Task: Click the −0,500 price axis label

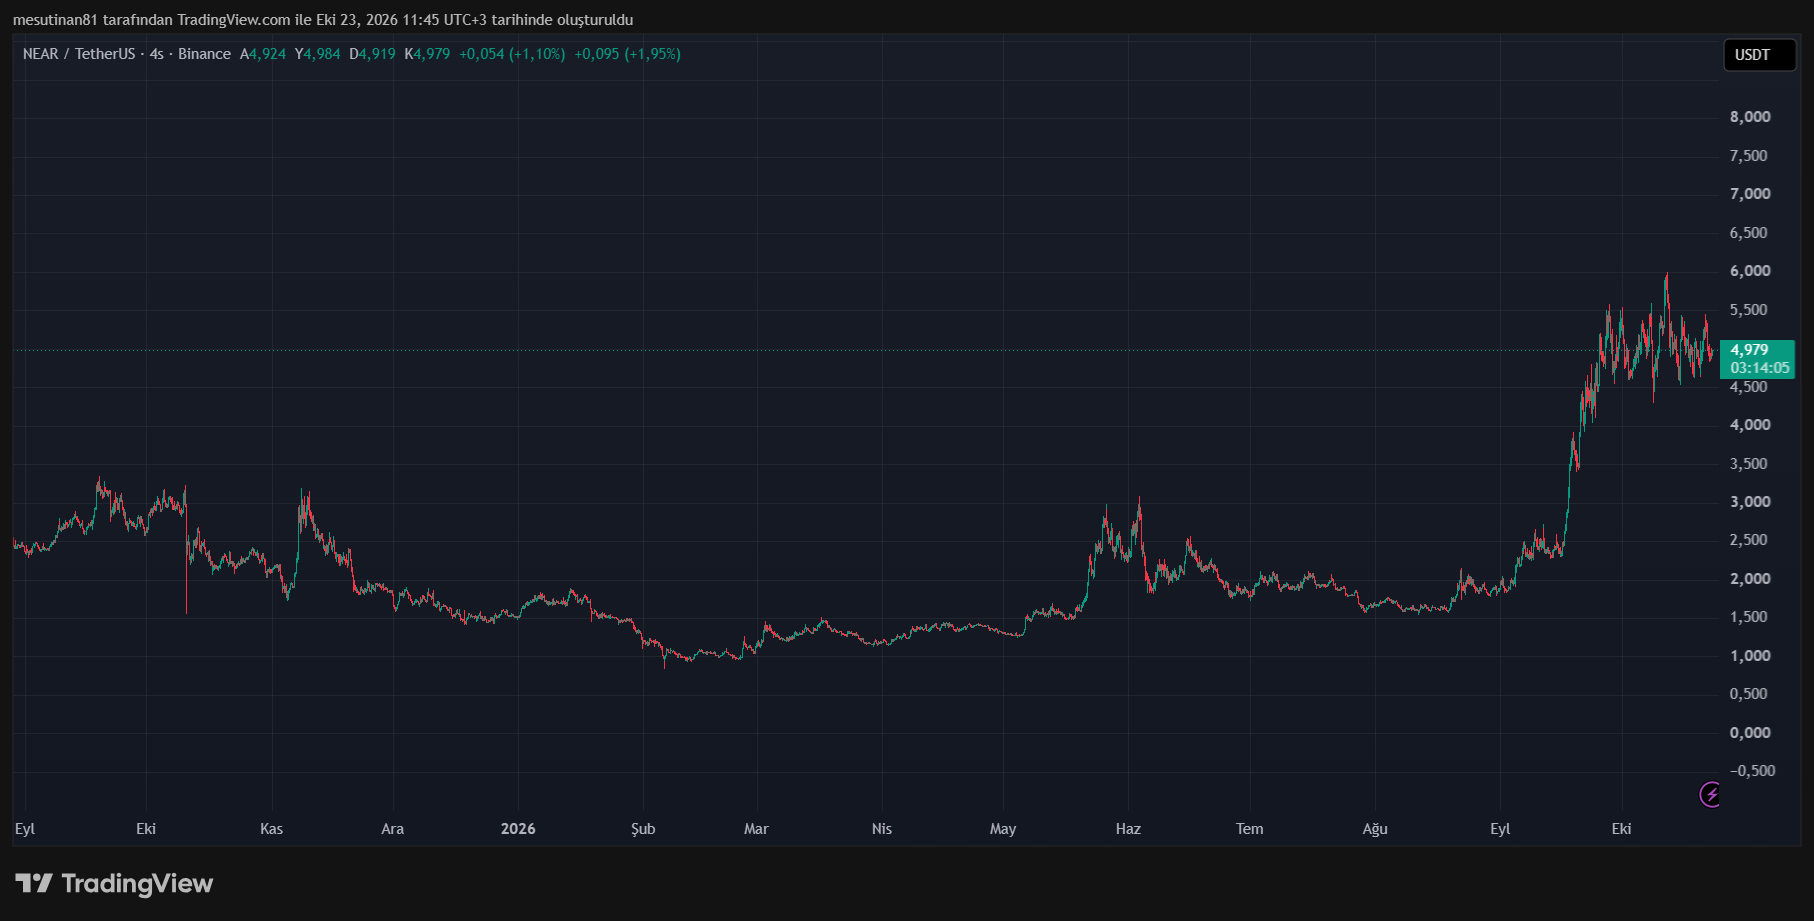Action: pyautogui.click(x=1752, y=771)
